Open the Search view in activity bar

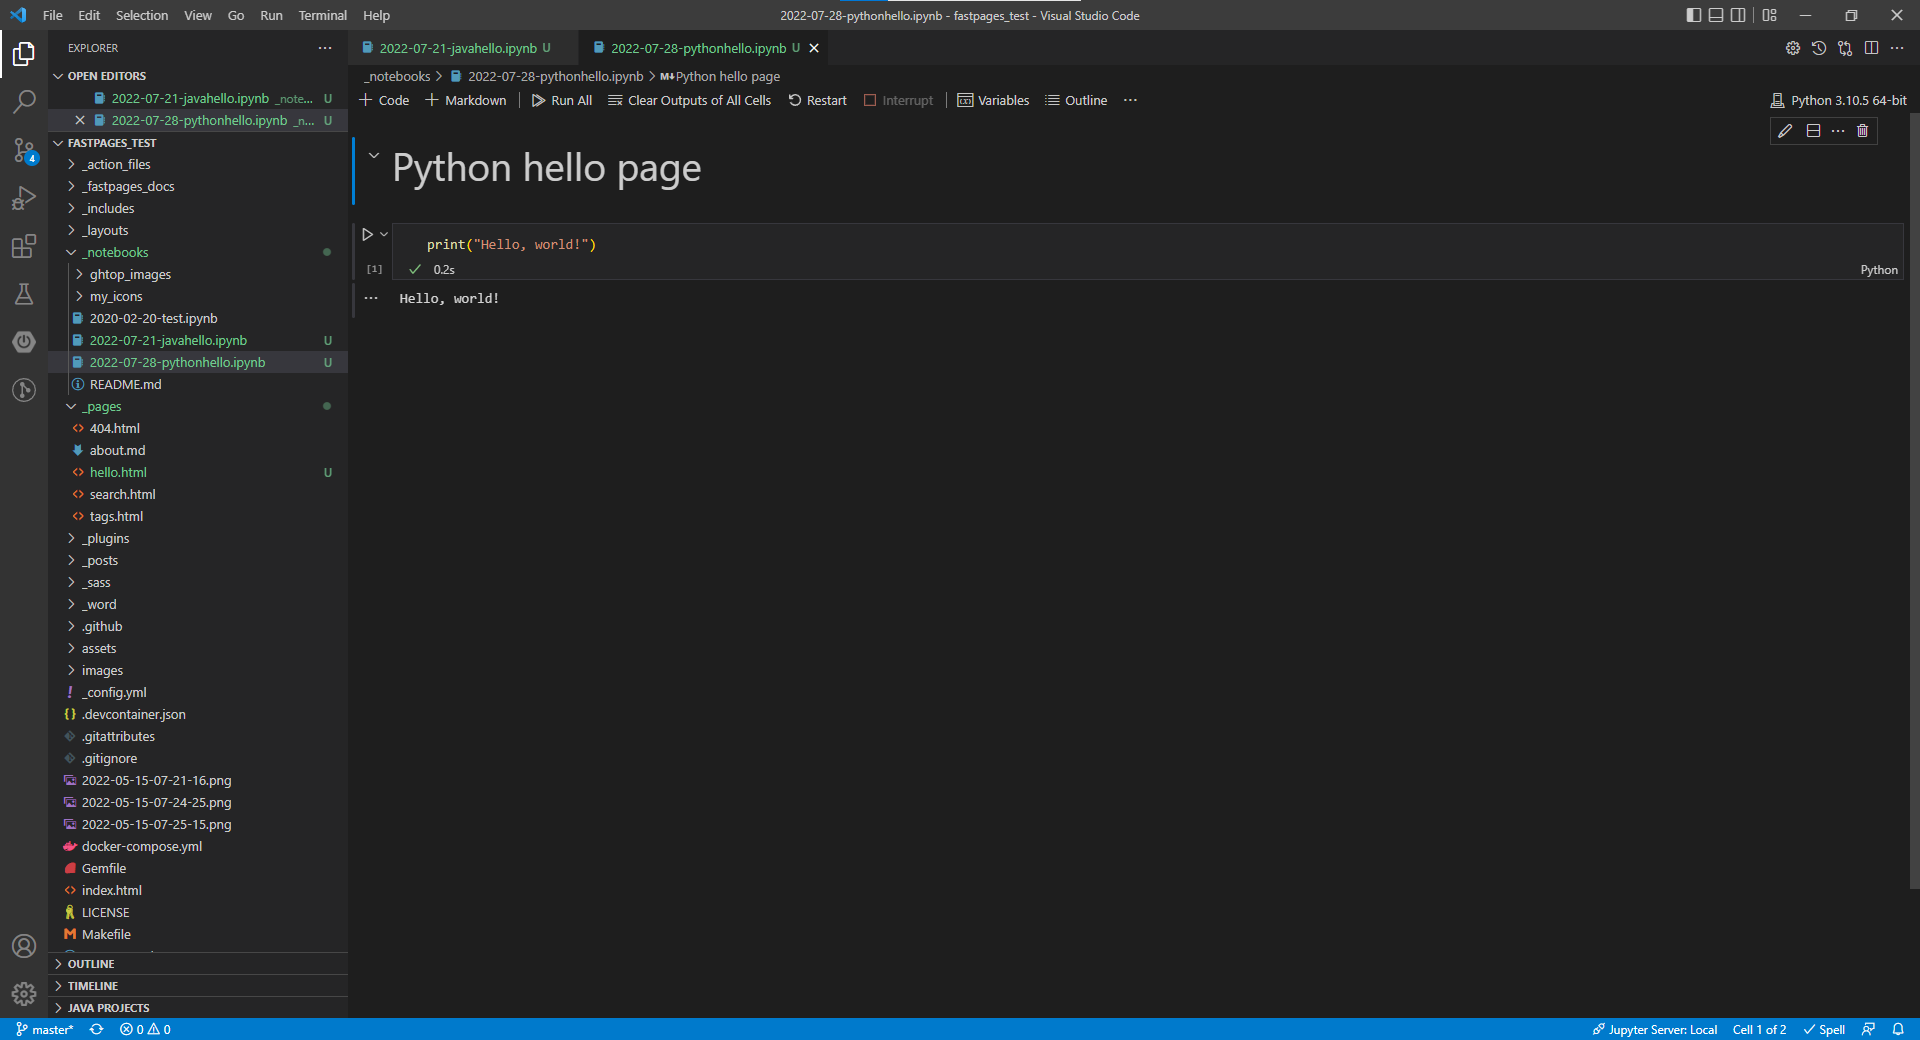[24, 101]
